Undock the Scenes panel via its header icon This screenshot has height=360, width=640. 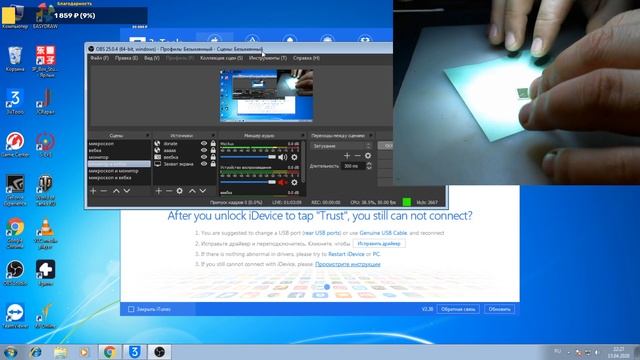(147, 135)
